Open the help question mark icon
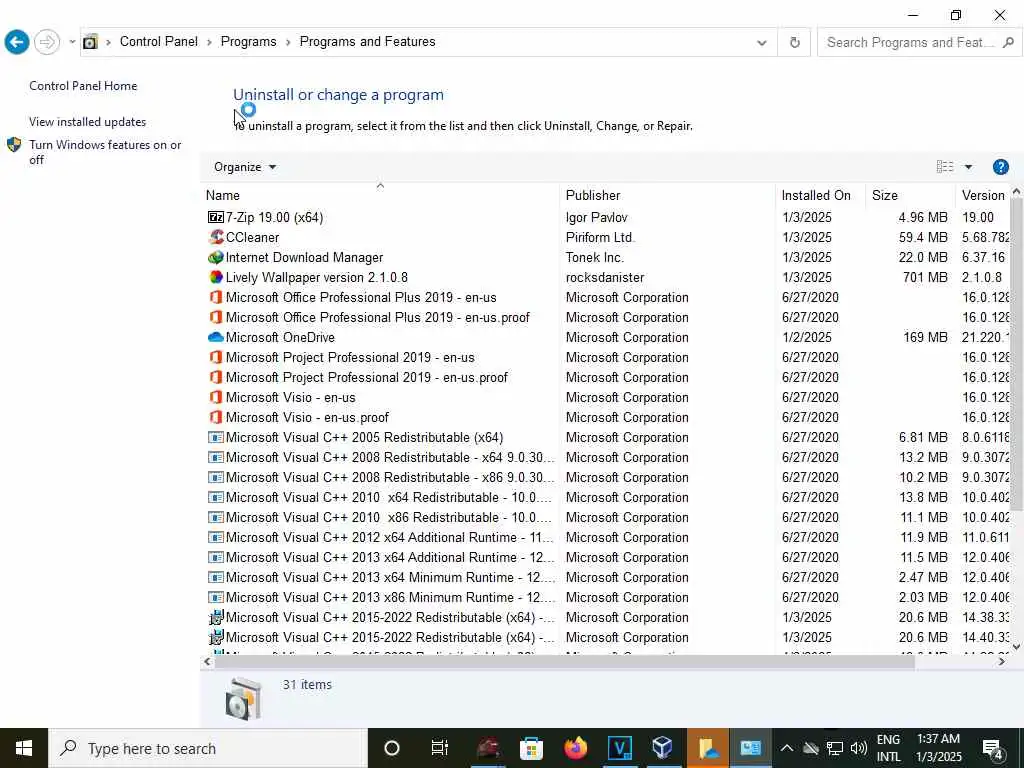Image resolution: width=1024 pixels, height=768 pixels. click(1000, 167)
